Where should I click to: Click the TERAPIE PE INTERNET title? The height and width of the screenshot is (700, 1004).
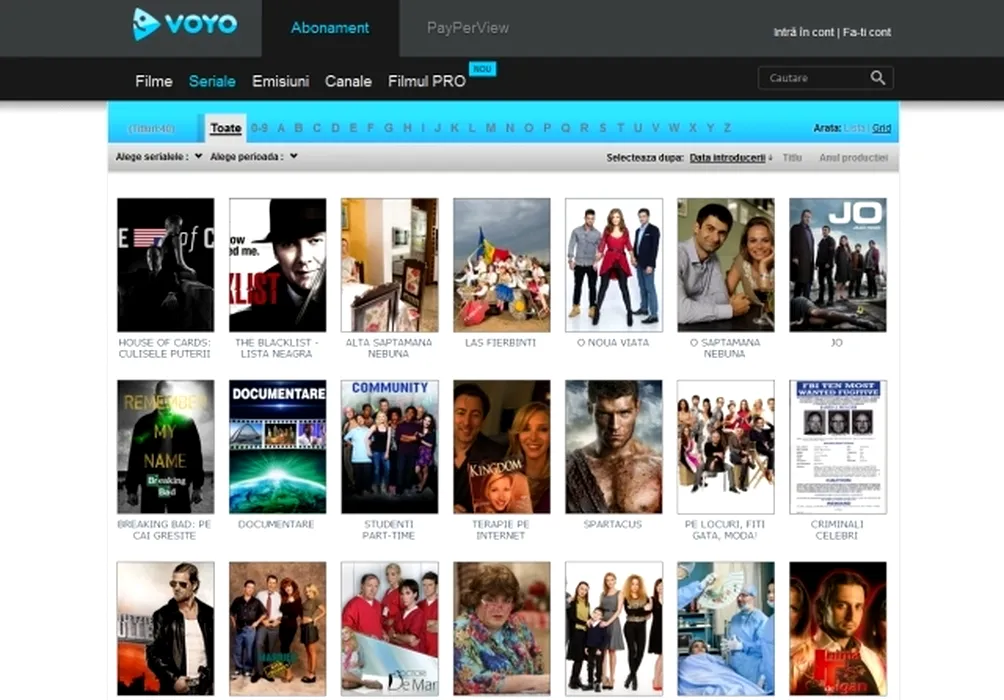click(x=501, y=530)
